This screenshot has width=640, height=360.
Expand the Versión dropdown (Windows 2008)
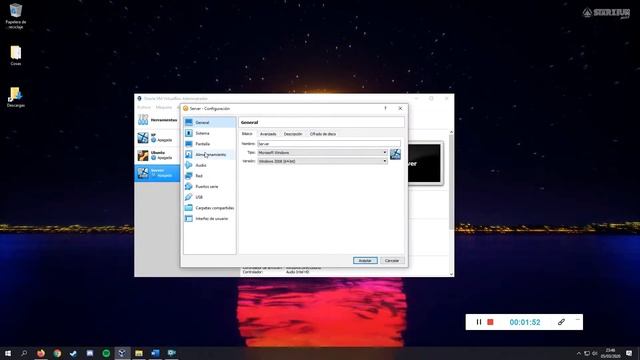pos(322,161)
